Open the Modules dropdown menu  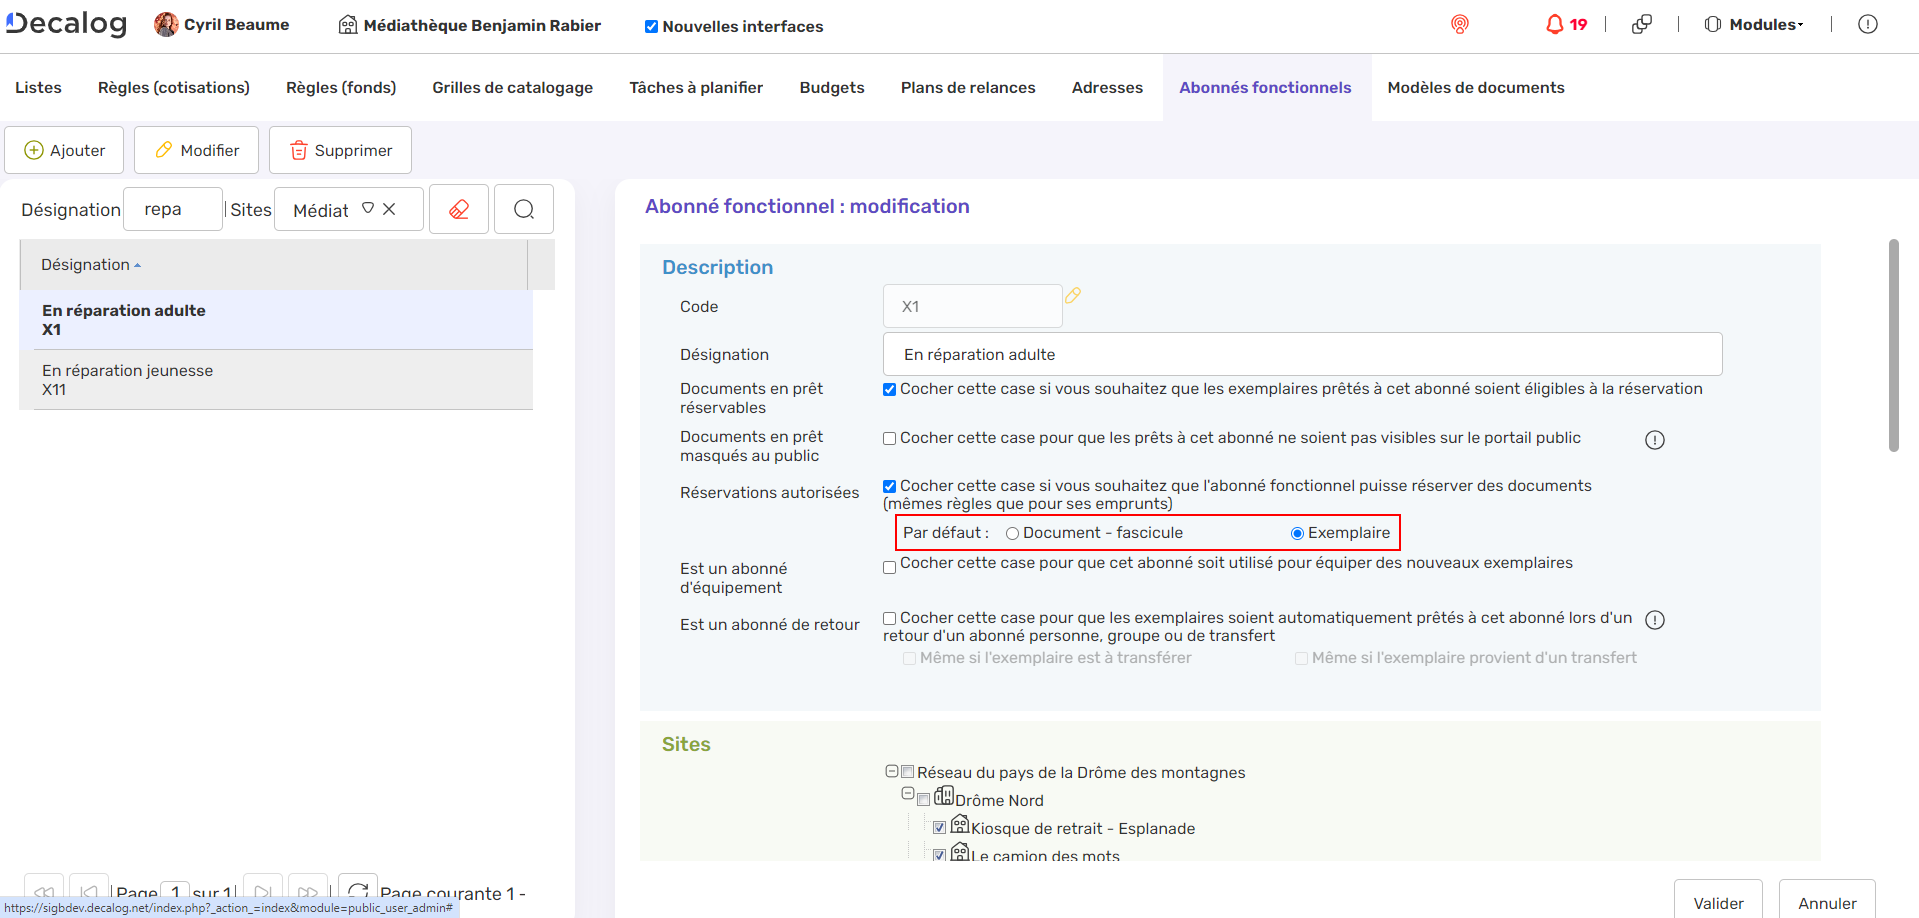pyautogui.click(x=1755, y=24)
